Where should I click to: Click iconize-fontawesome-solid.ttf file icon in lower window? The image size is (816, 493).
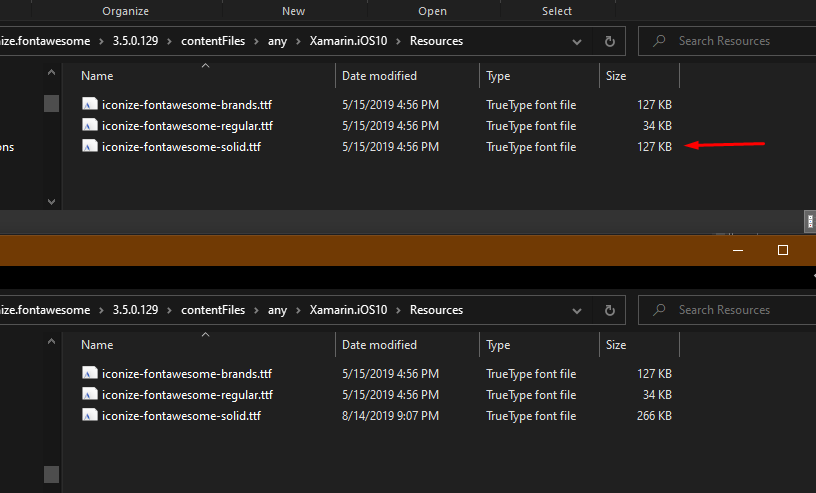90,415
